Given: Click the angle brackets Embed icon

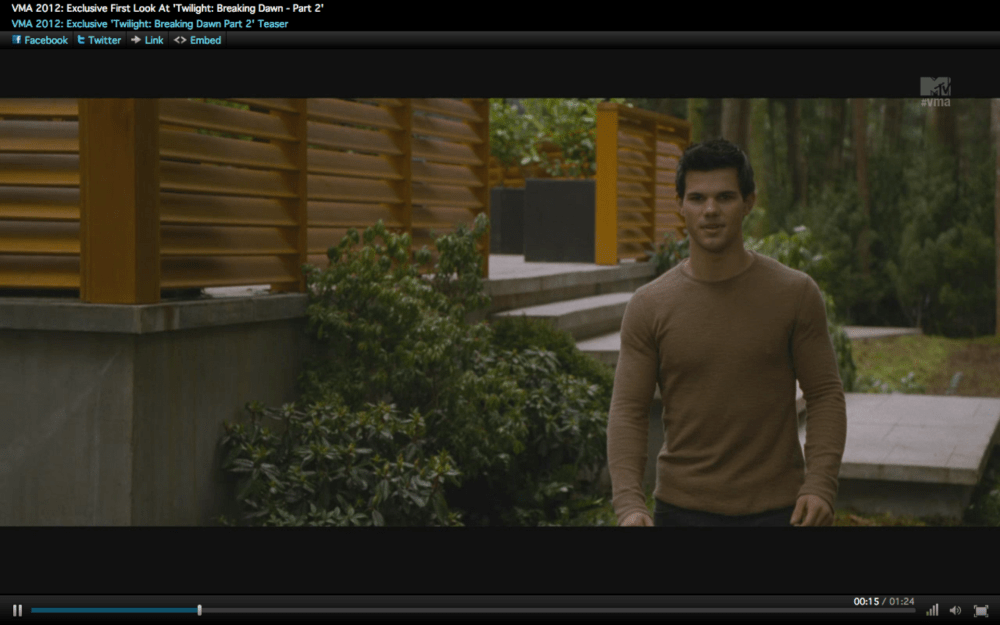Looking at the screenshot, I should click(x=180, y=40).
